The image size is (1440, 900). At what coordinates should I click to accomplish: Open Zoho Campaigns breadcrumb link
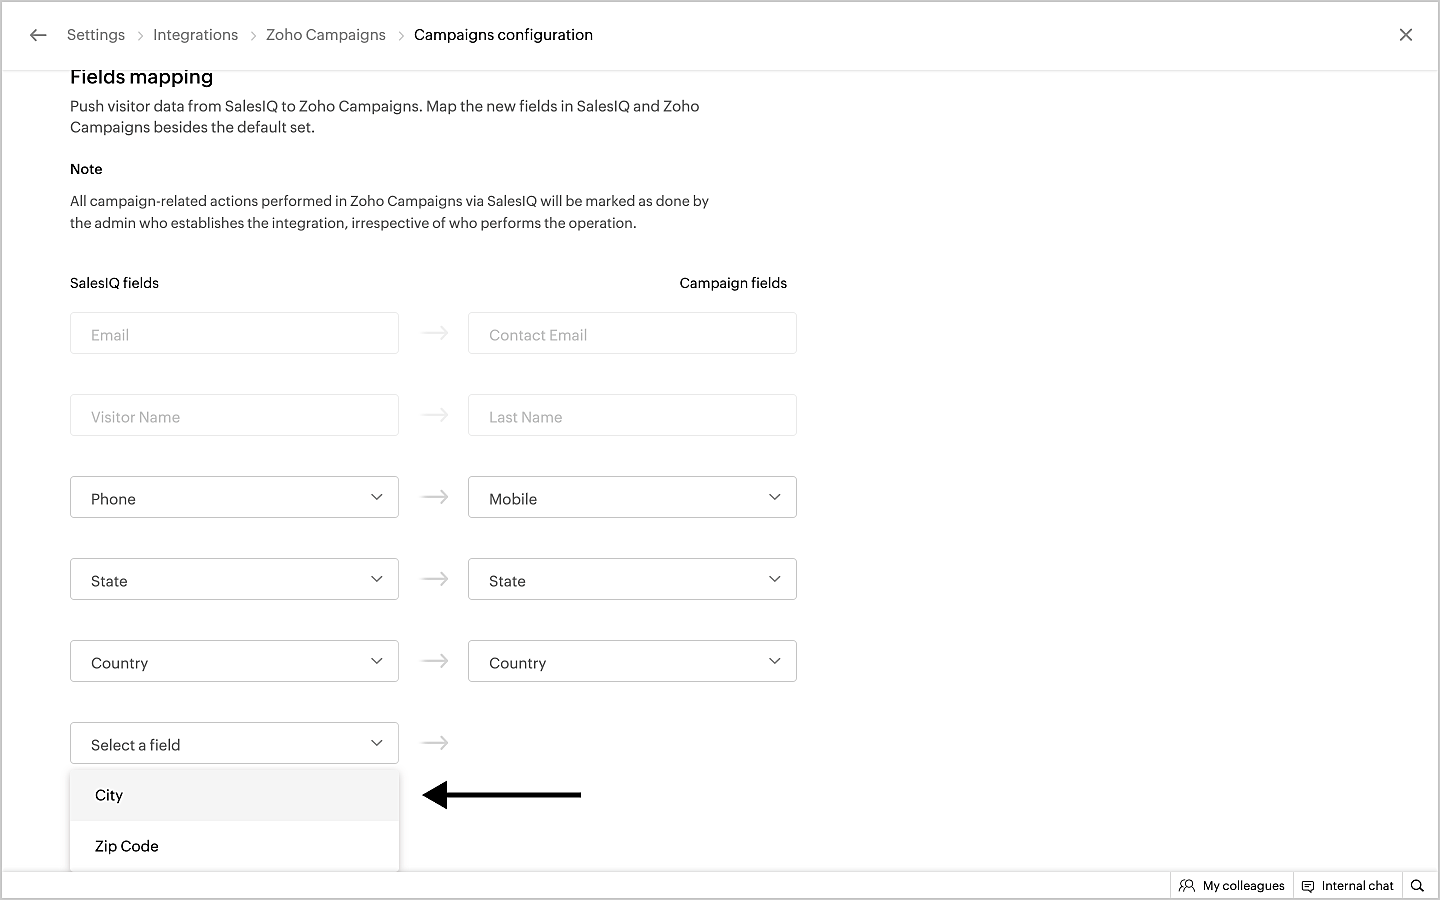pyautogui.click(x=325, y=35)
